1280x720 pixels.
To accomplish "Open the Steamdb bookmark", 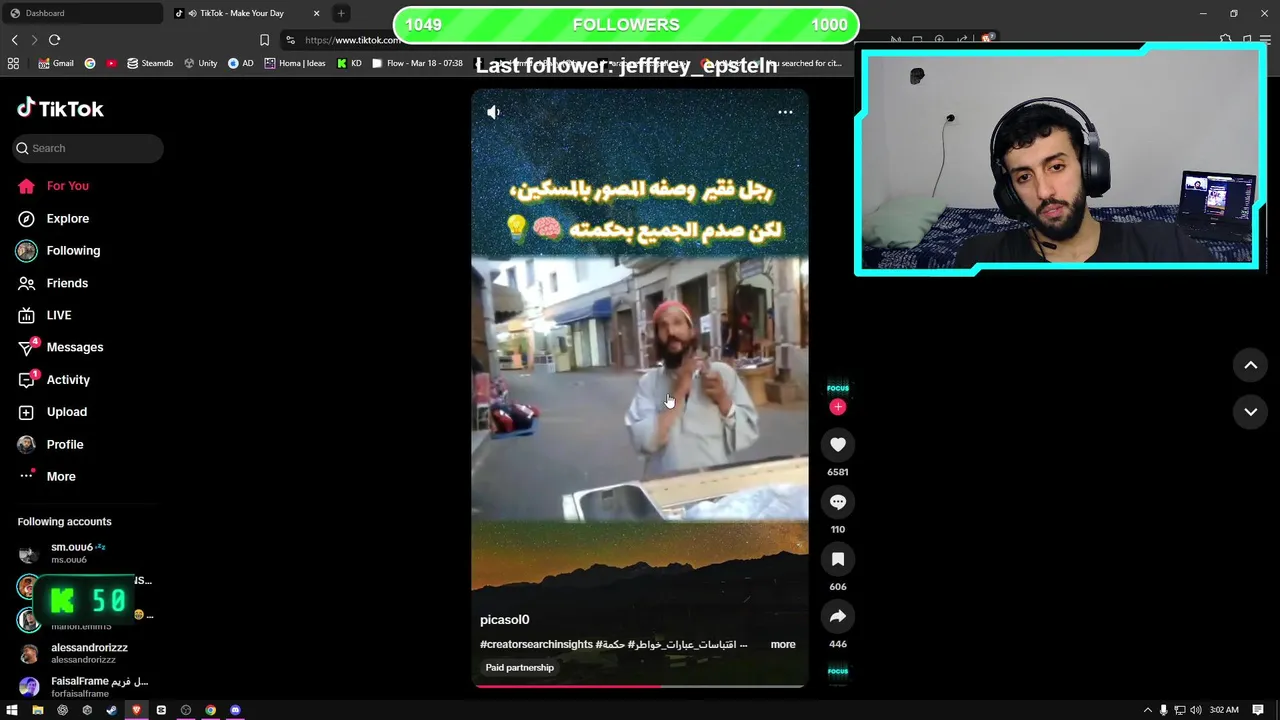I will 149,63.
